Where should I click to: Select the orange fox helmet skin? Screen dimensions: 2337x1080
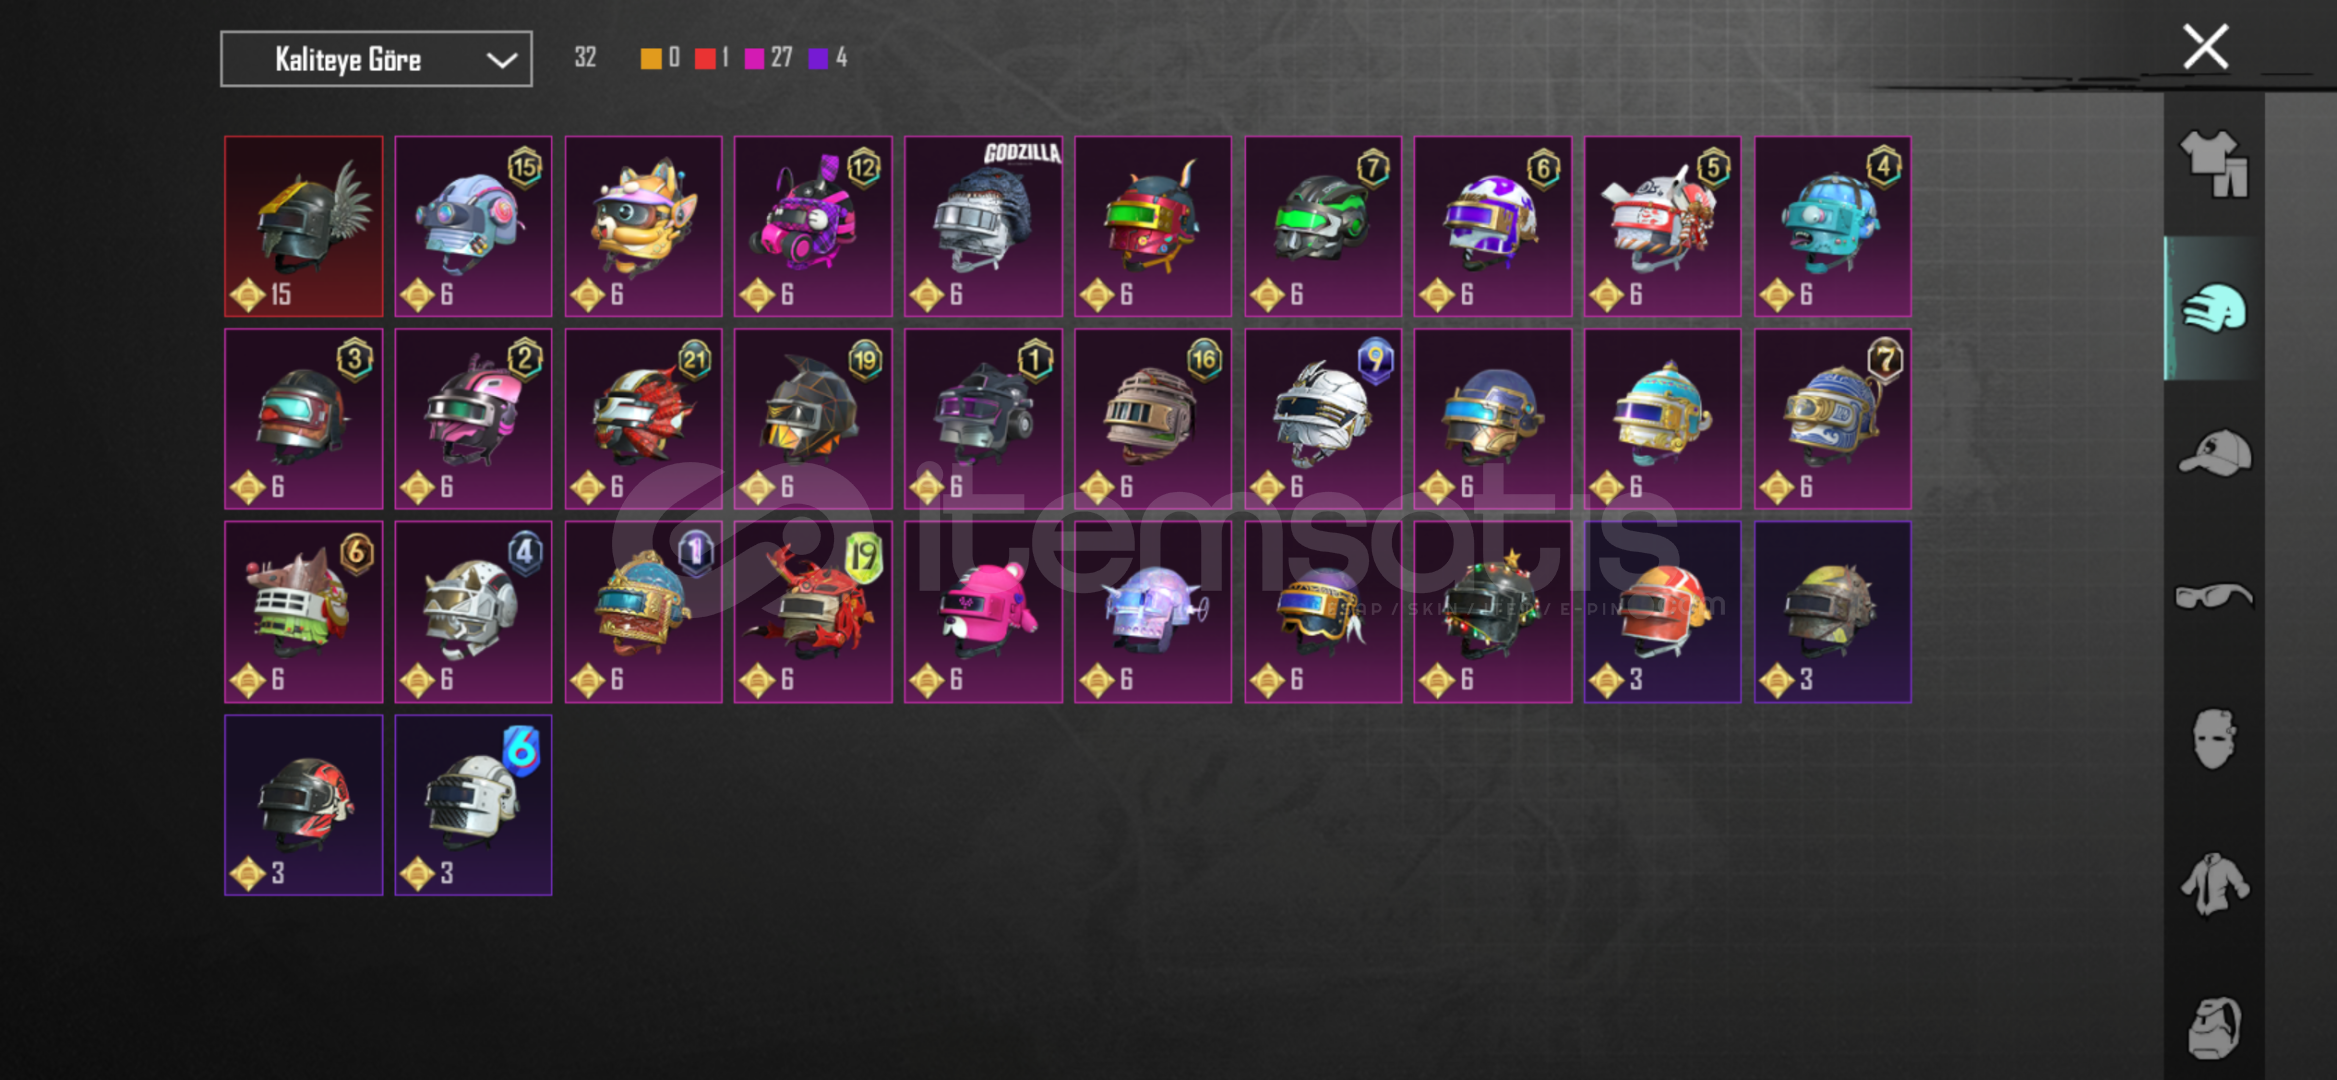[643, 227]
